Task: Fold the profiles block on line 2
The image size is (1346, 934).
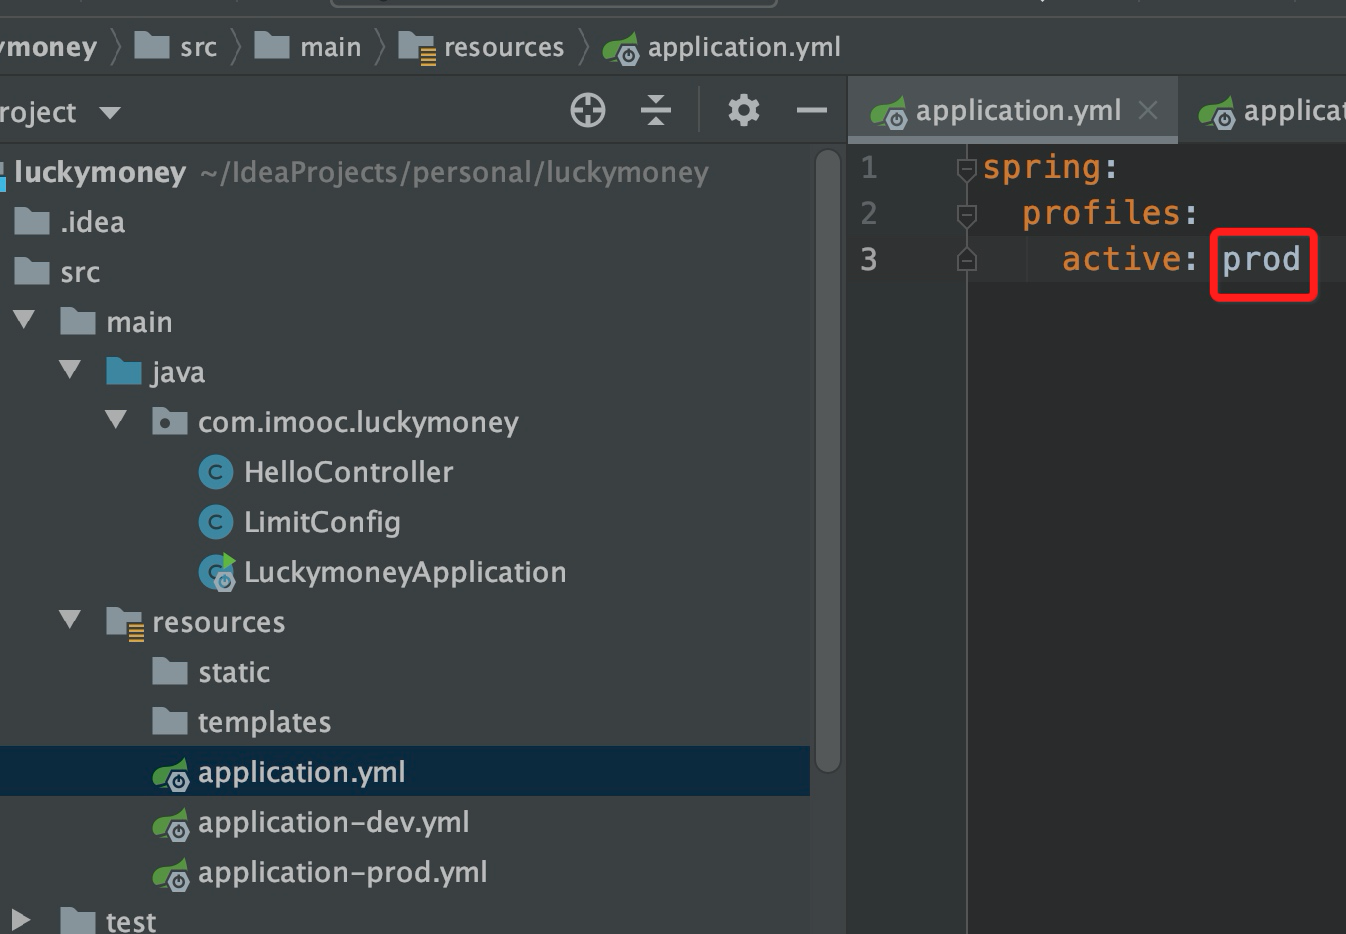Action: (966, 214)
